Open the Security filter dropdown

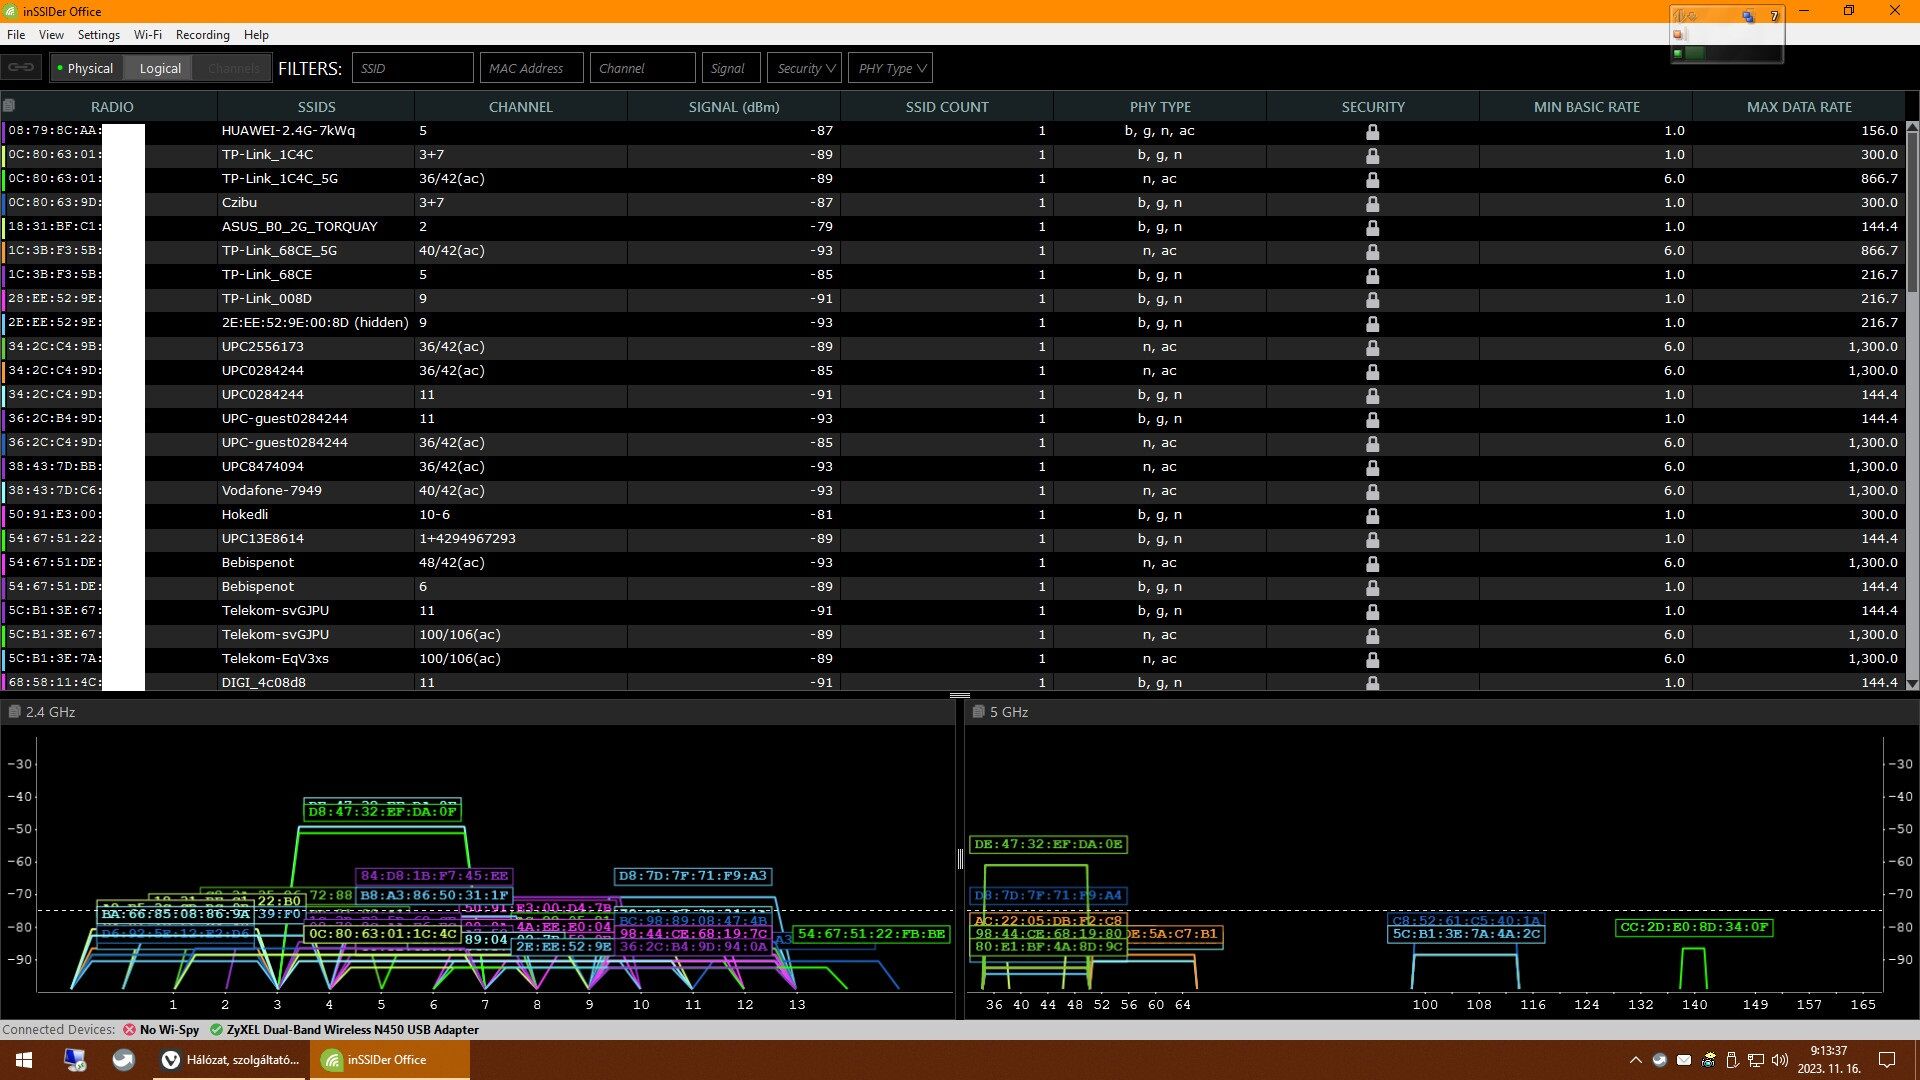[x=804, y=68]
